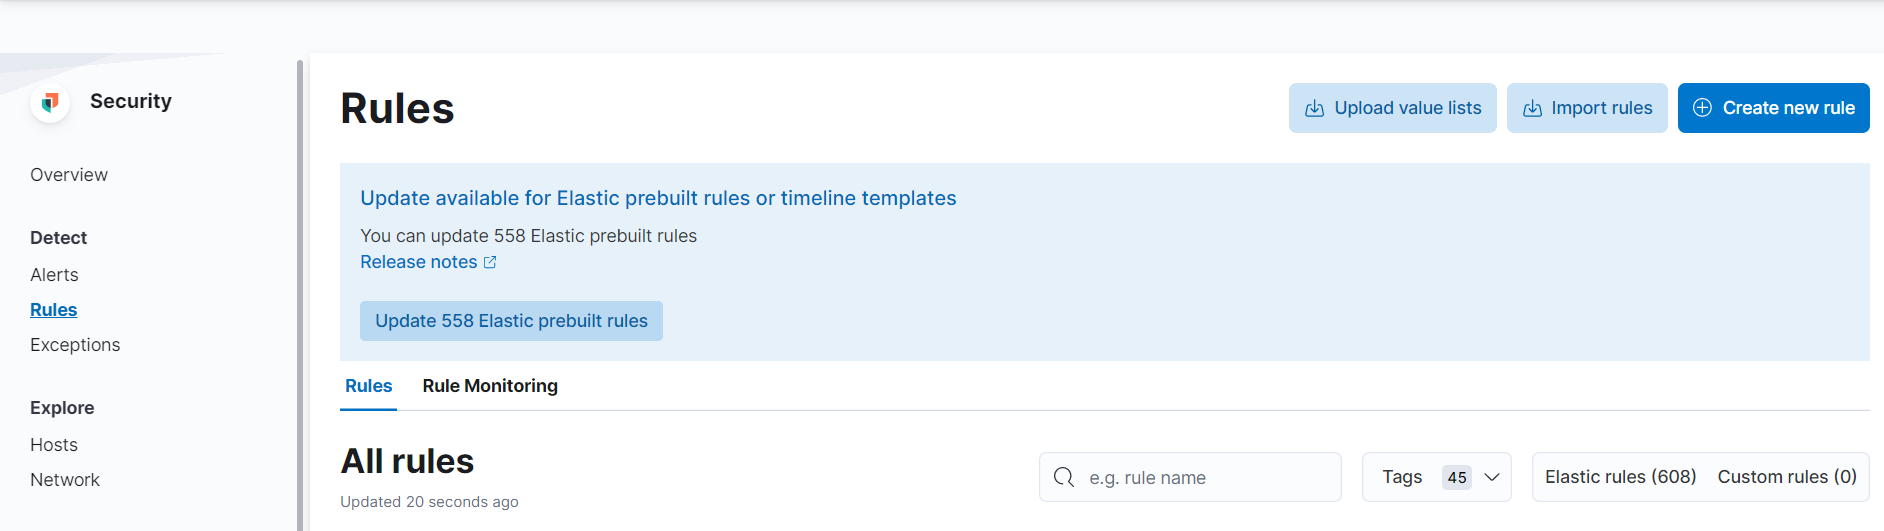Image resolution: width=1884 pixels, height=531 pixels.
Task: Update 558 Elastic prebuilt rules
Action: click(511, 321)
